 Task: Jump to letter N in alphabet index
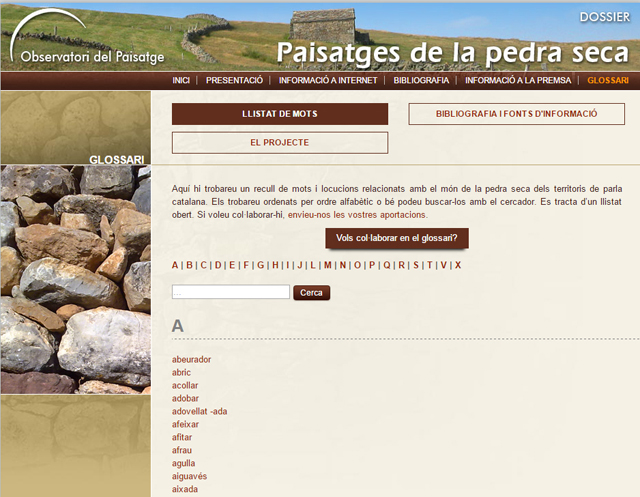pyautogui.click(x=342, y=265)
